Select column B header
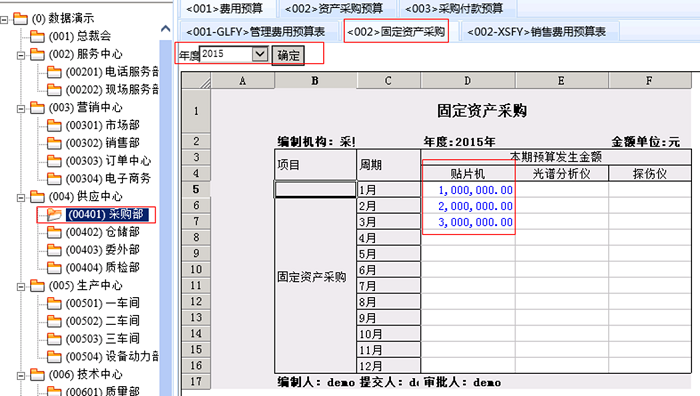700x396 pixels. [315, 81]
